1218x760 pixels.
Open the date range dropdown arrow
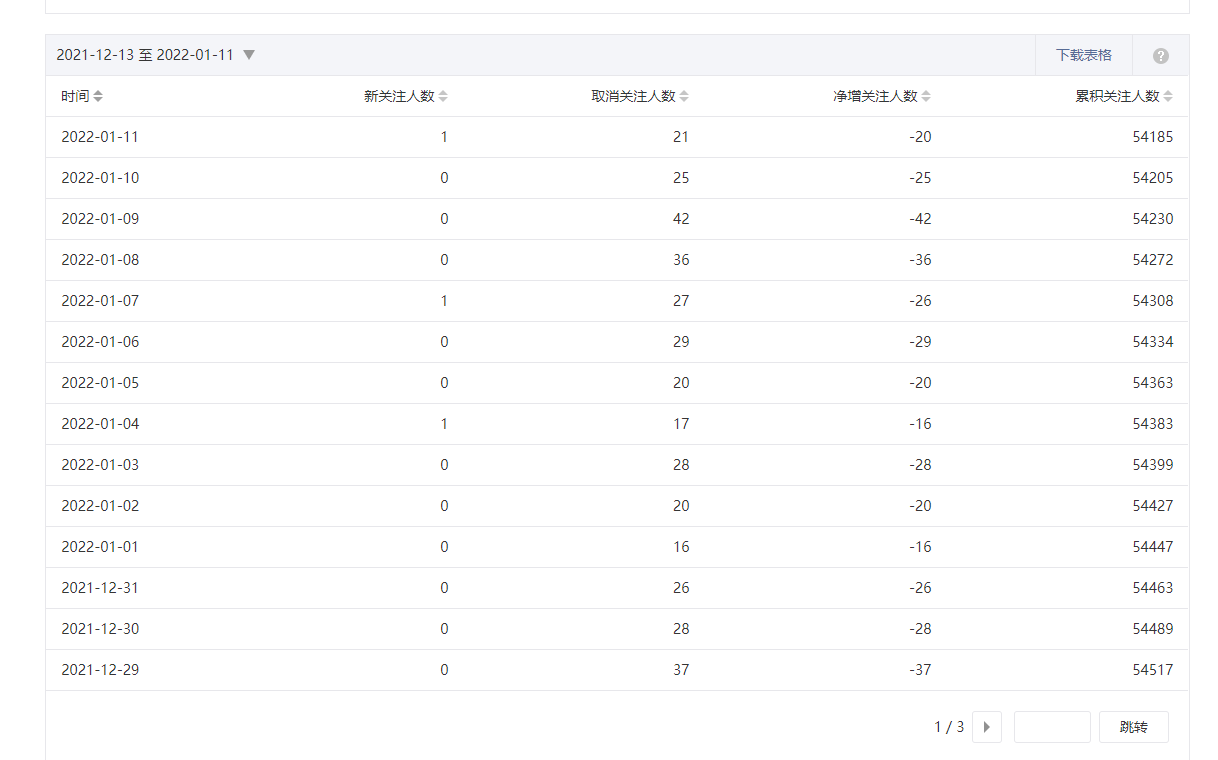pyautogui.click(x=249, y=55)
